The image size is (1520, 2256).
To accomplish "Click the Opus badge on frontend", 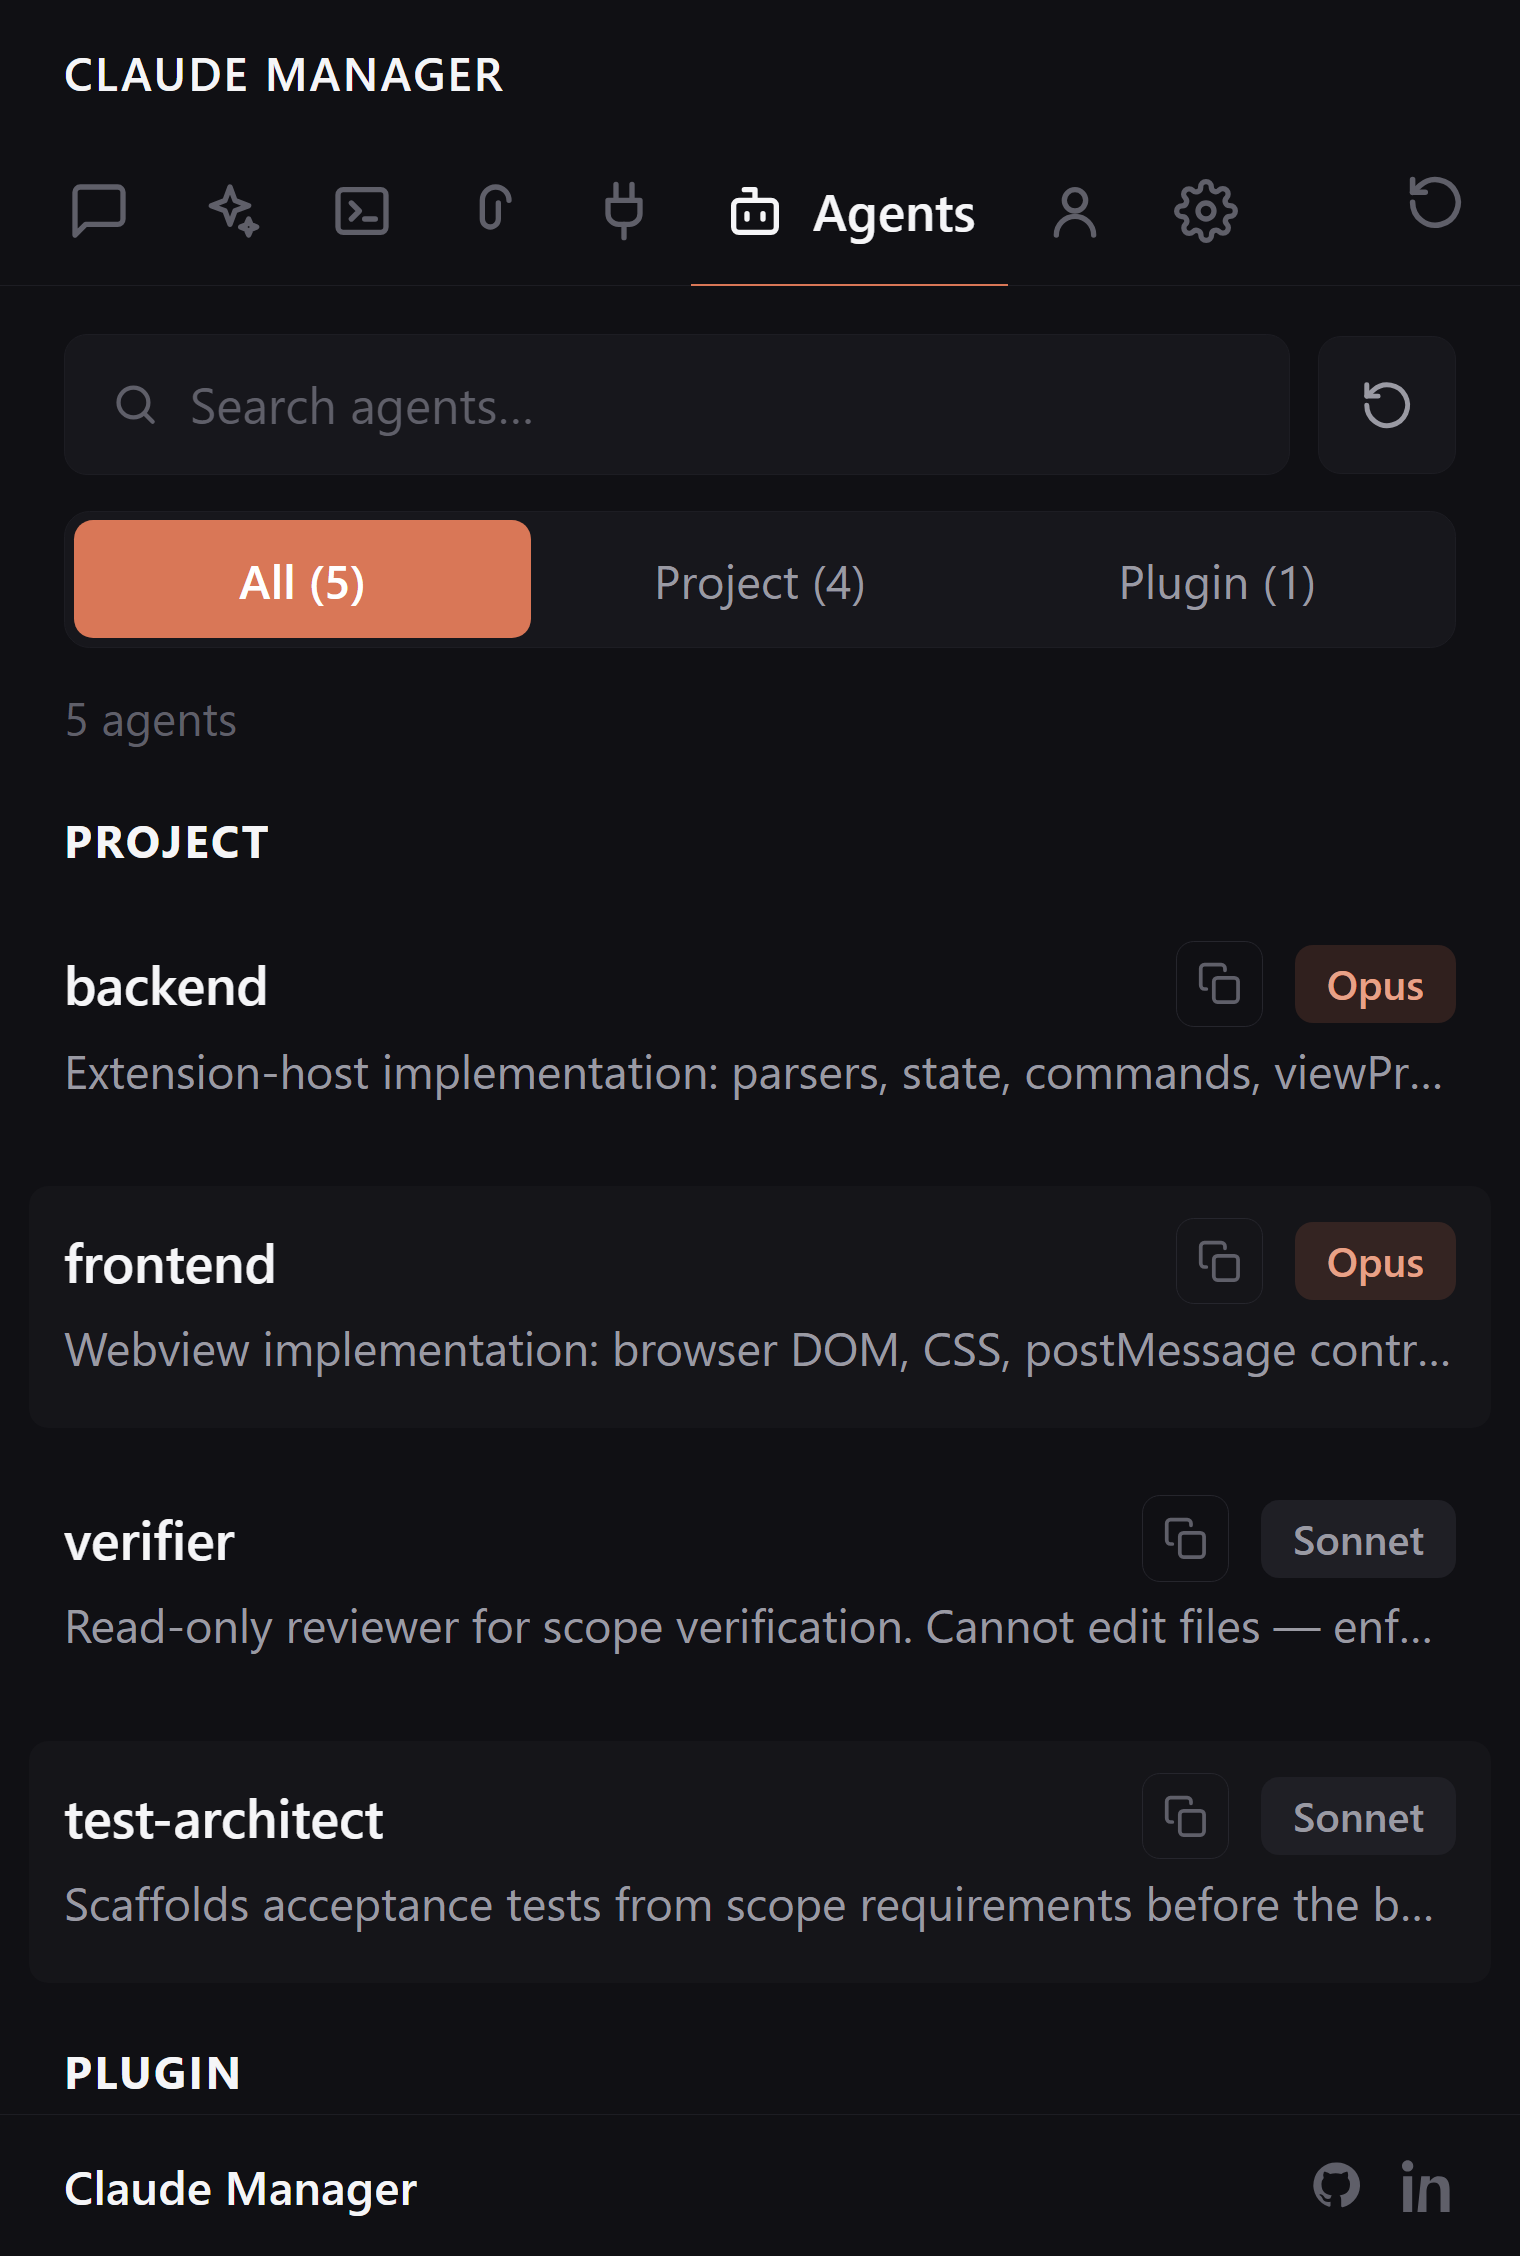I will coord(1375,1262).
